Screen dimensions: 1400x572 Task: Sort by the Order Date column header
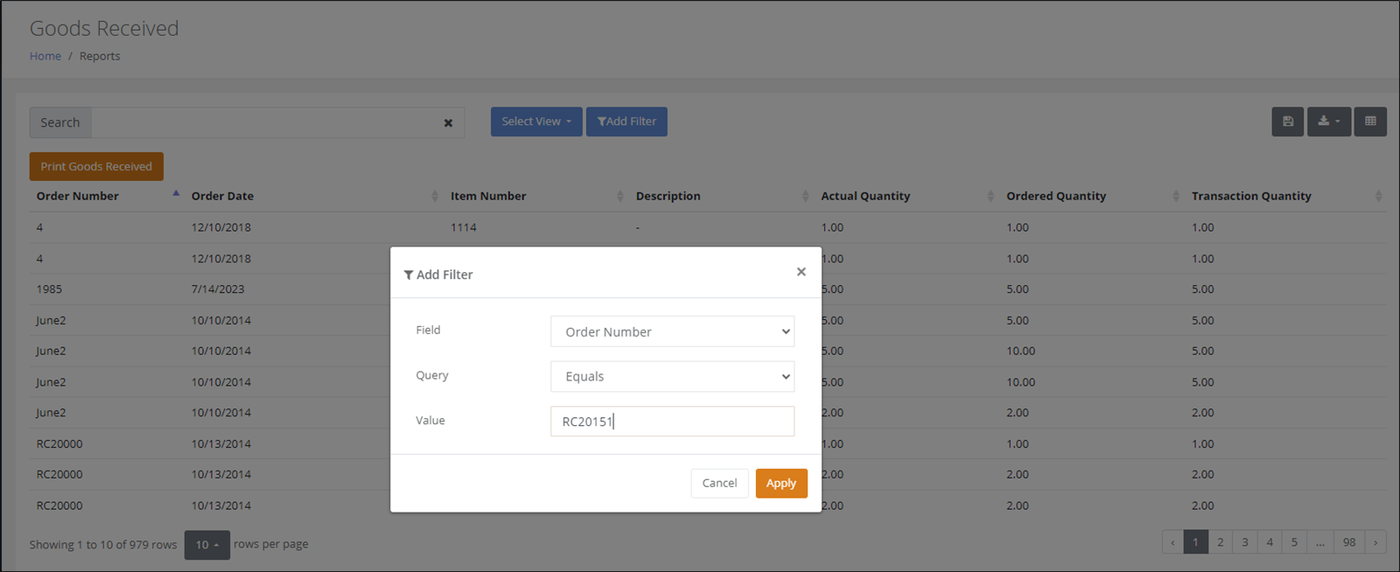[314, 196]
